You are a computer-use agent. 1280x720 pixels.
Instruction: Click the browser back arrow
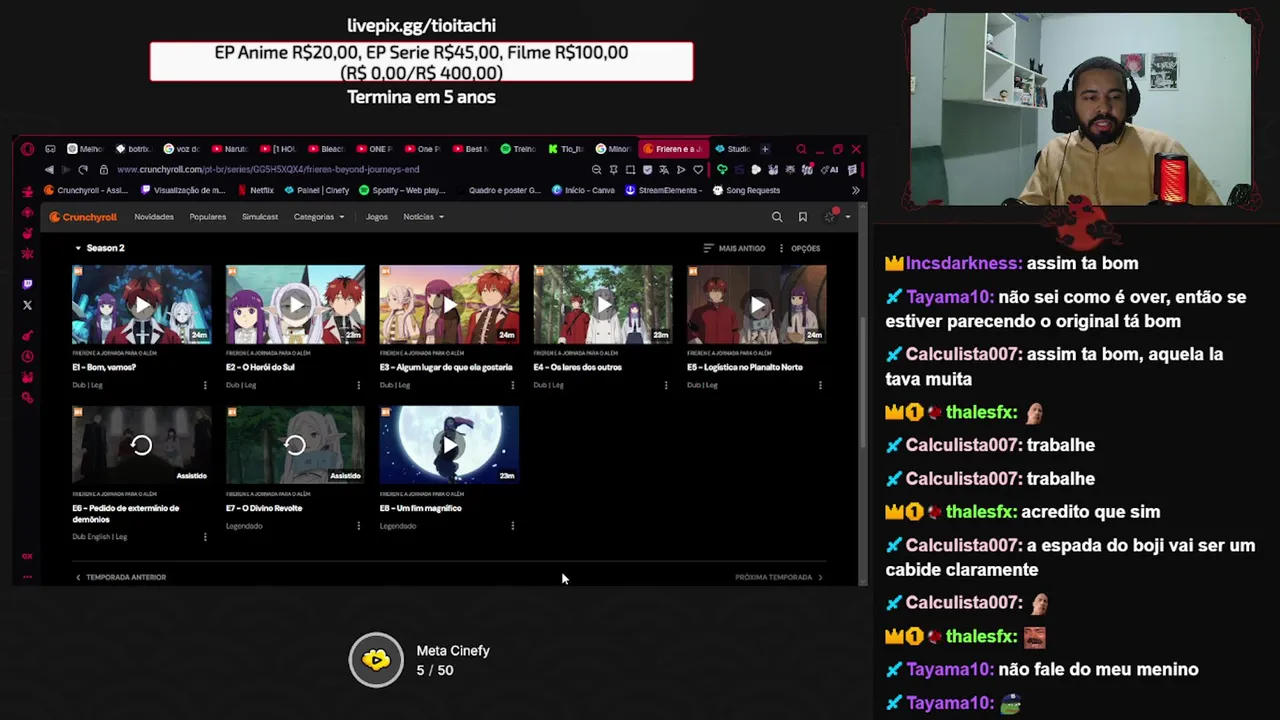(49, 170)
